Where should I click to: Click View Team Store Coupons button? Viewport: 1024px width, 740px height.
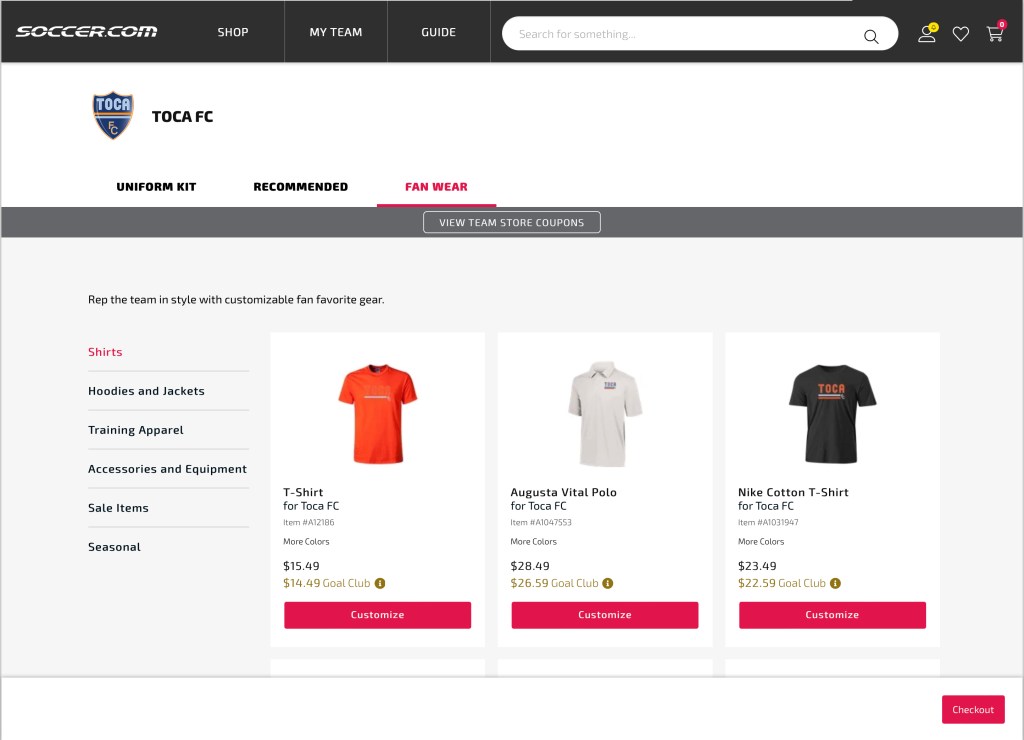[511, 222]
